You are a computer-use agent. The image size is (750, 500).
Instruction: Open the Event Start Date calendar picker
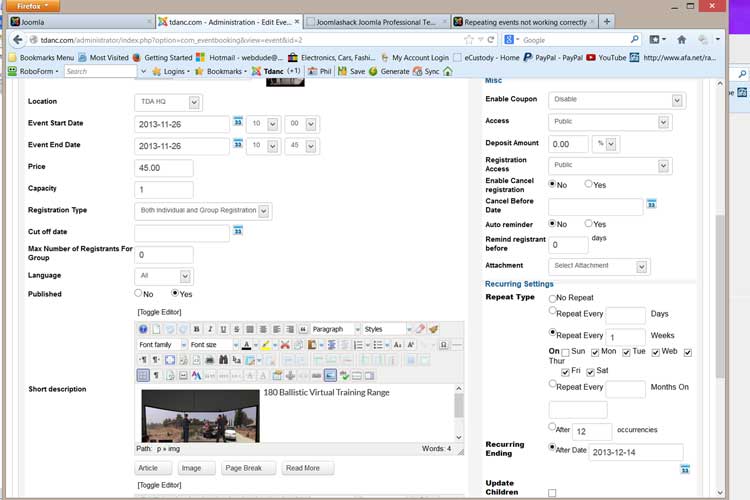tap(238, 121)
